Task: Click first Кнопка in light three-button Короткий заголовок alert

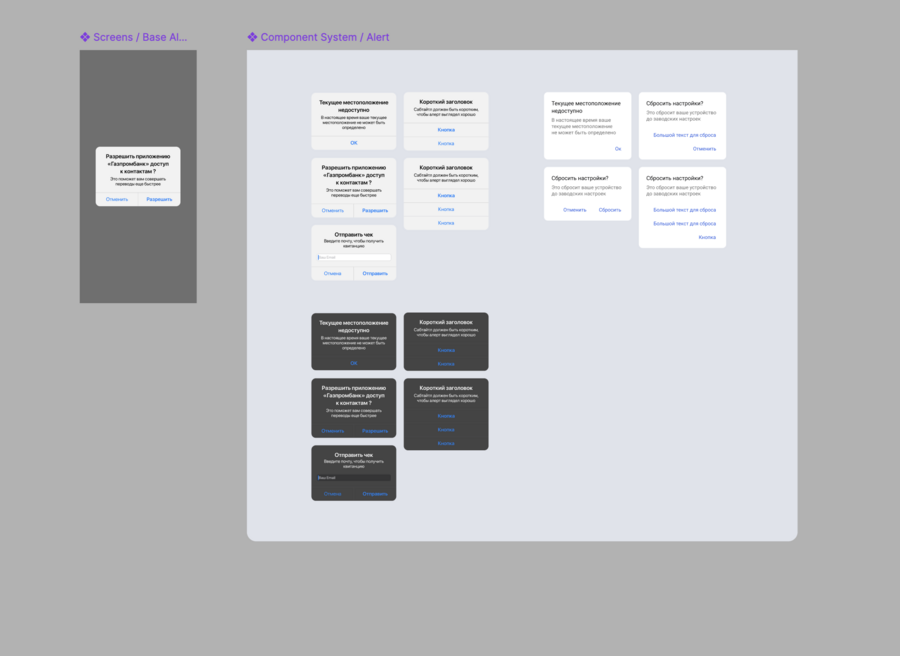Action: (446, 196)
